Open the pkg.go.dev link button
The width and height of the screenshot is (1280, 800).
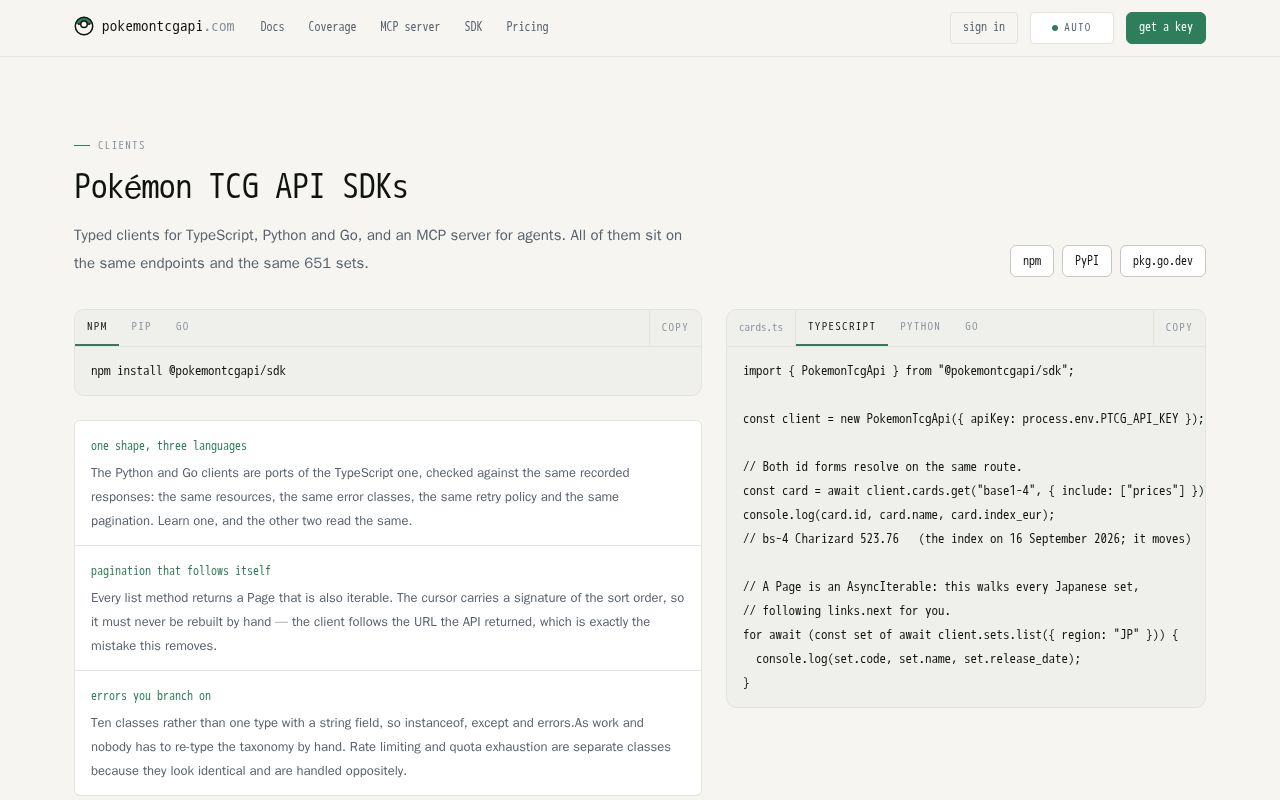pyautogui.click(x=1163, y=261)
